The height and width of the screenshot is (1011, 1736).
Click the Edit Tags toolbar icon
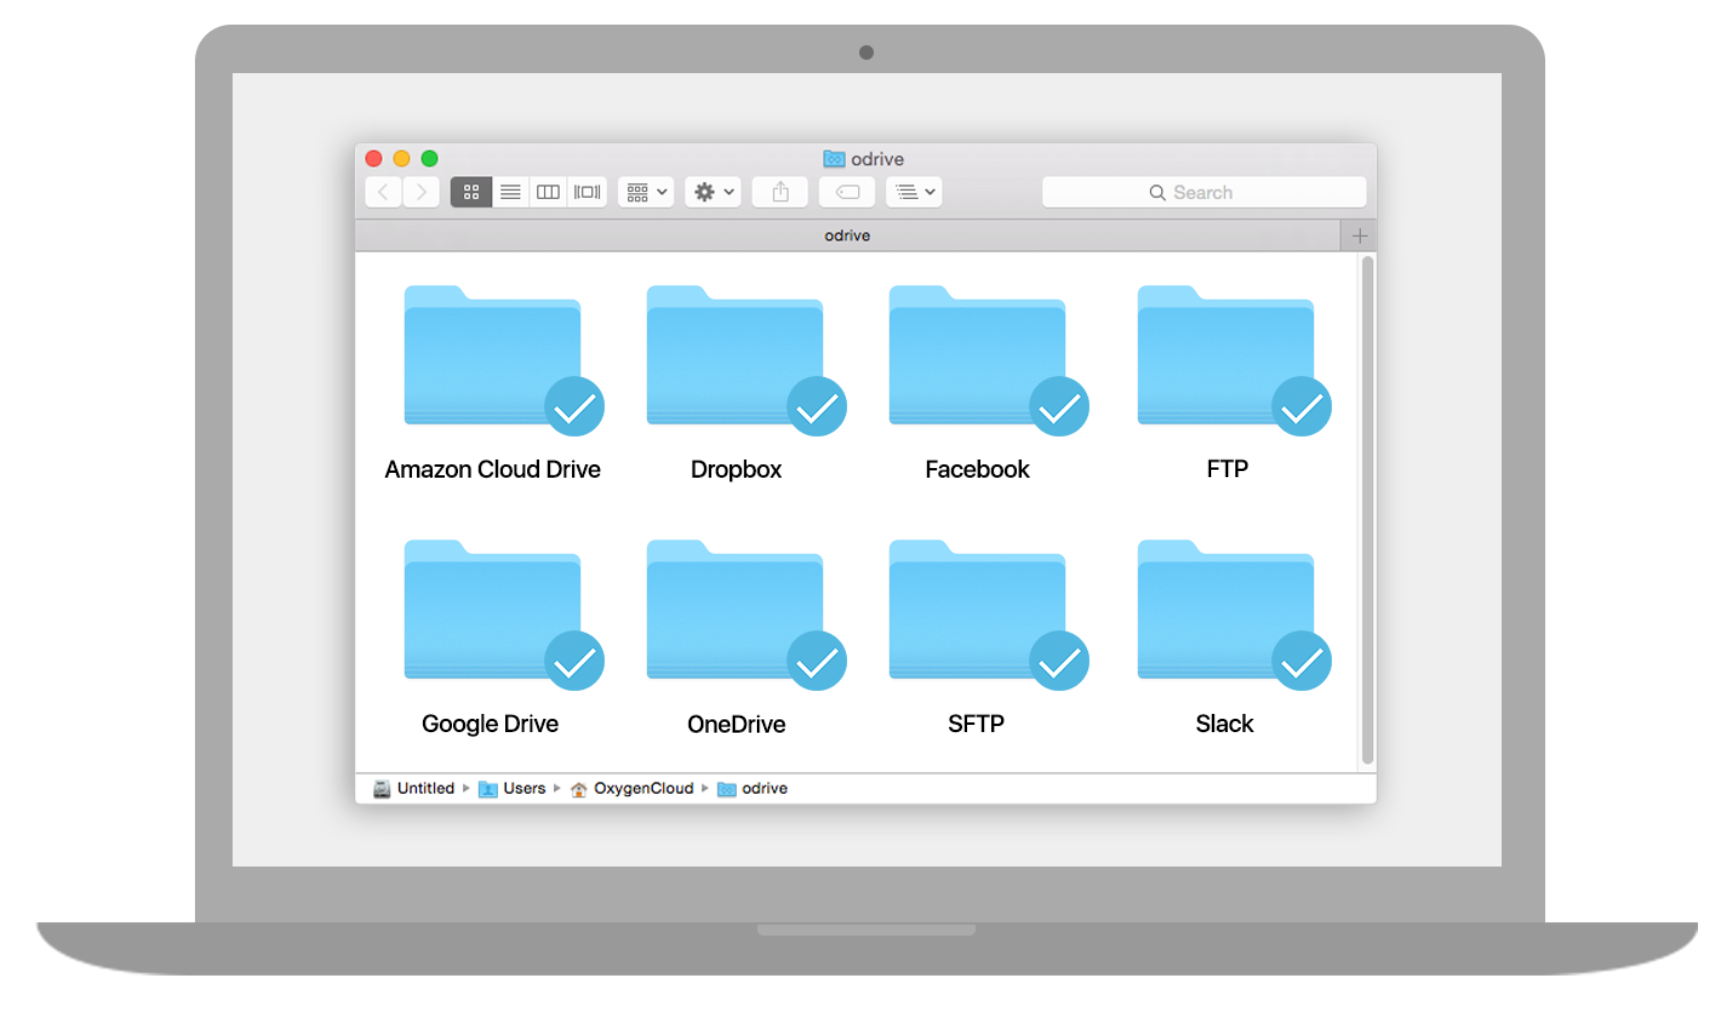pyautogui.click(x=847, y=192)
